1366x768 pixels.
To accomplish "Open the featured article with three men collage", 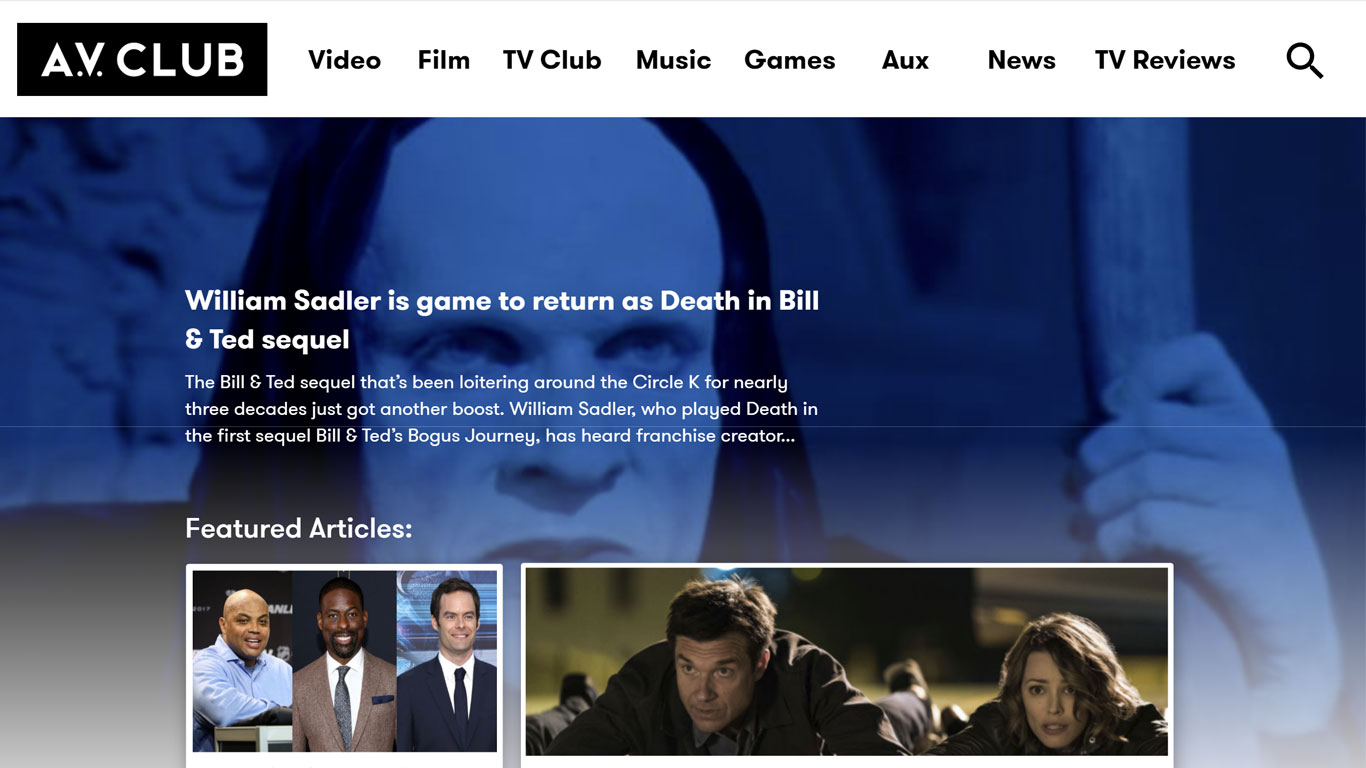I will tap(344, 662).
